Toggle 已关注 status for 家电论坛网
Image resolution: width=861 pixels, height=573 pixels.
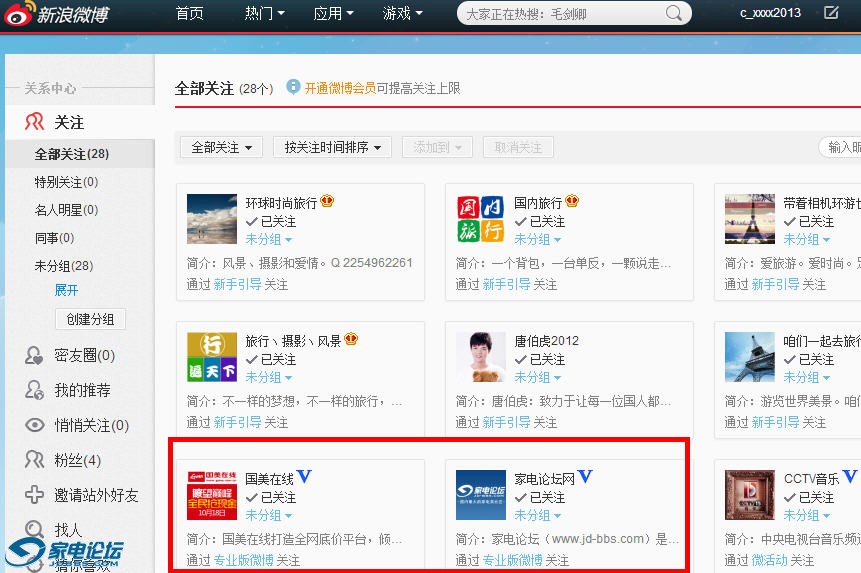pos(540,497)
